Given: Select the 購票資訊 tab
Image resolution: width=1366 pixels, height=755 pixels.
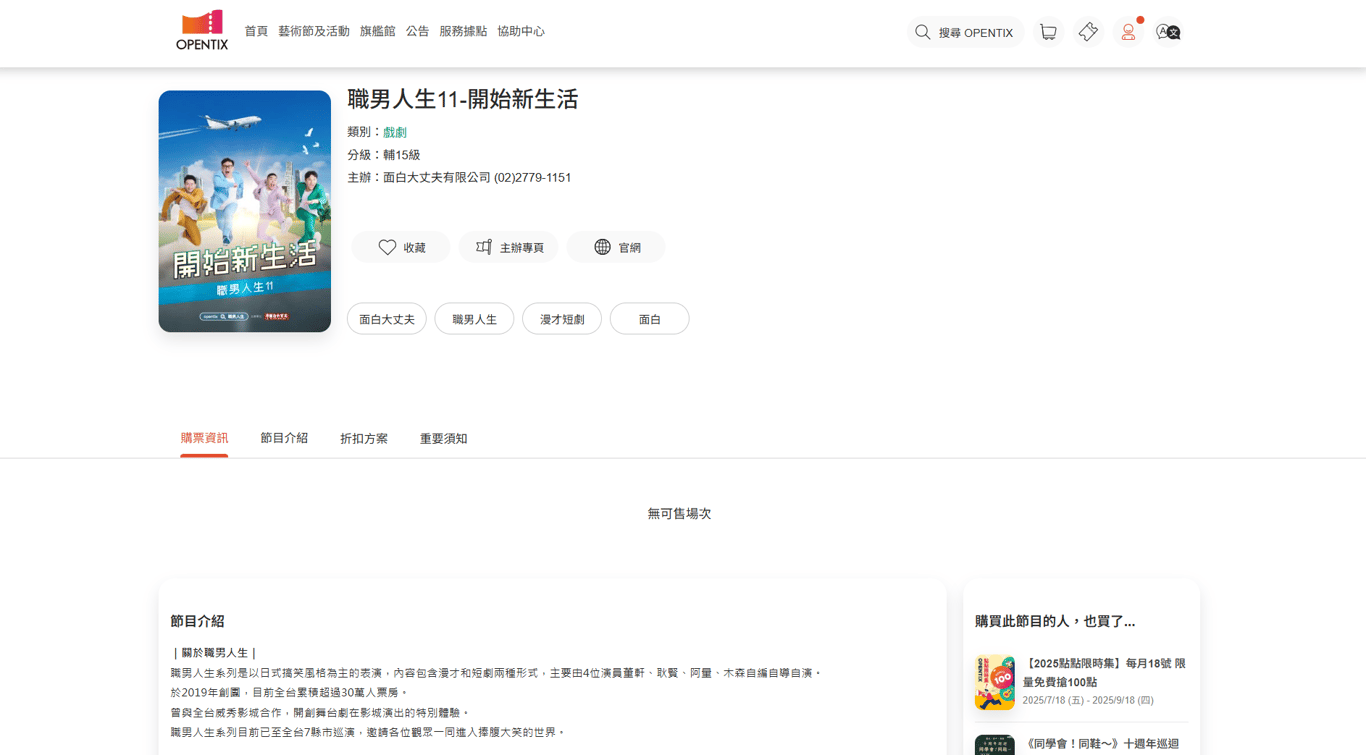Looking at the screenshot, I should point(204,438).
